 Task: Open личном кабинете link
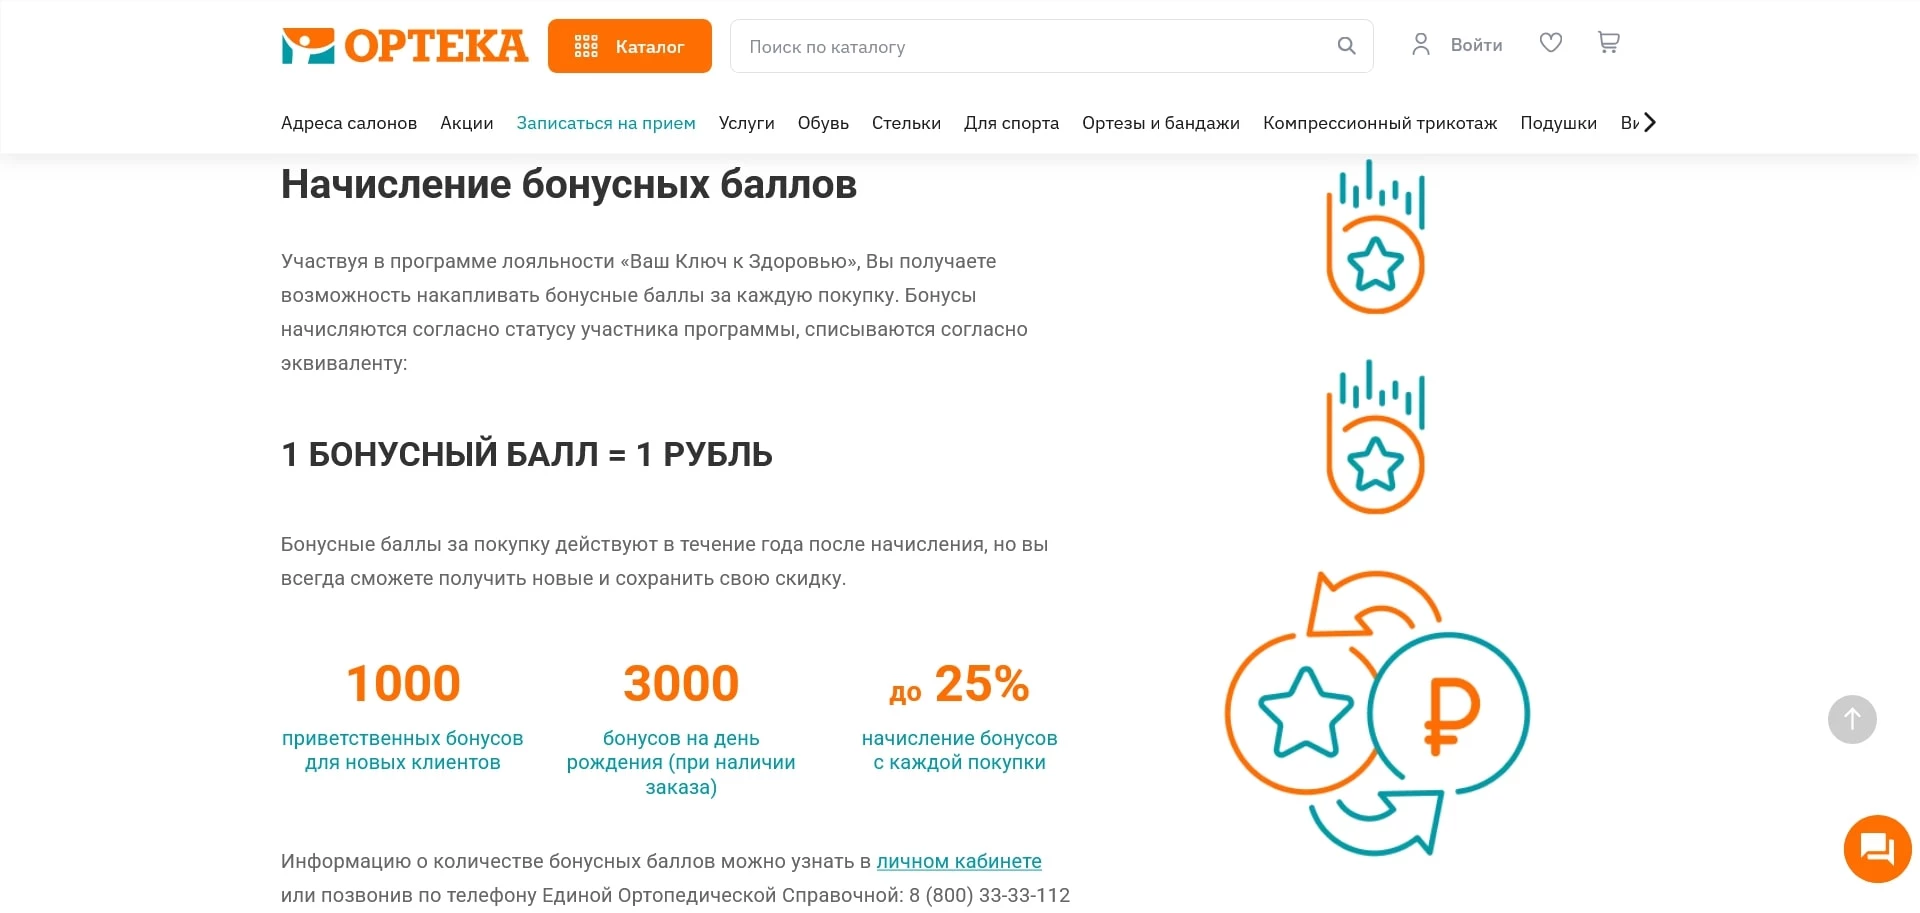click(x=959, y=861)
